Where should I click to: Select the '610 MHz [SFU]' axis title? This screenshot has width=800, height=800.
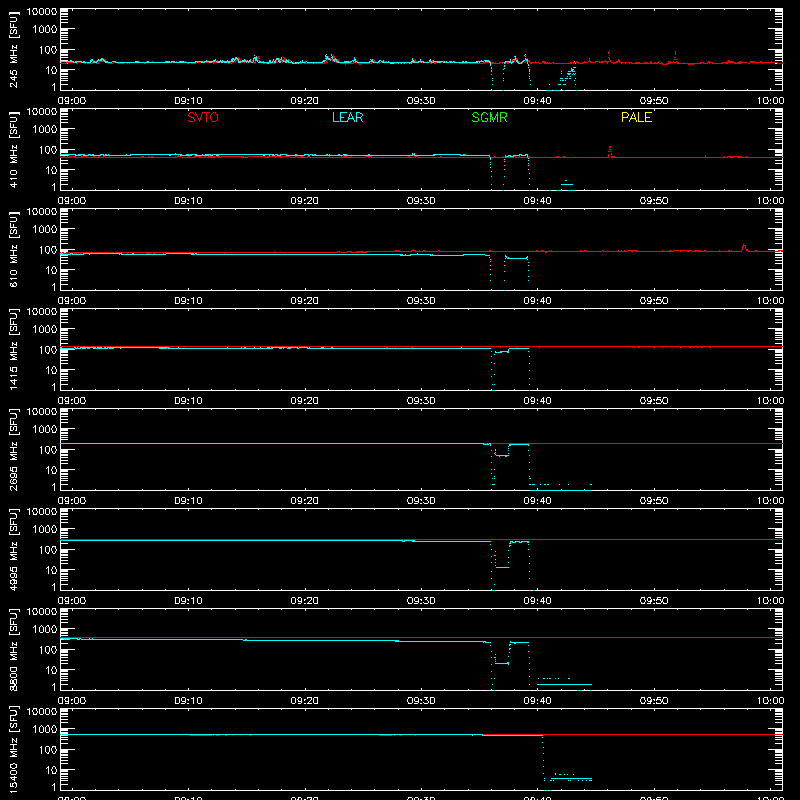click(x=14, y=249)
